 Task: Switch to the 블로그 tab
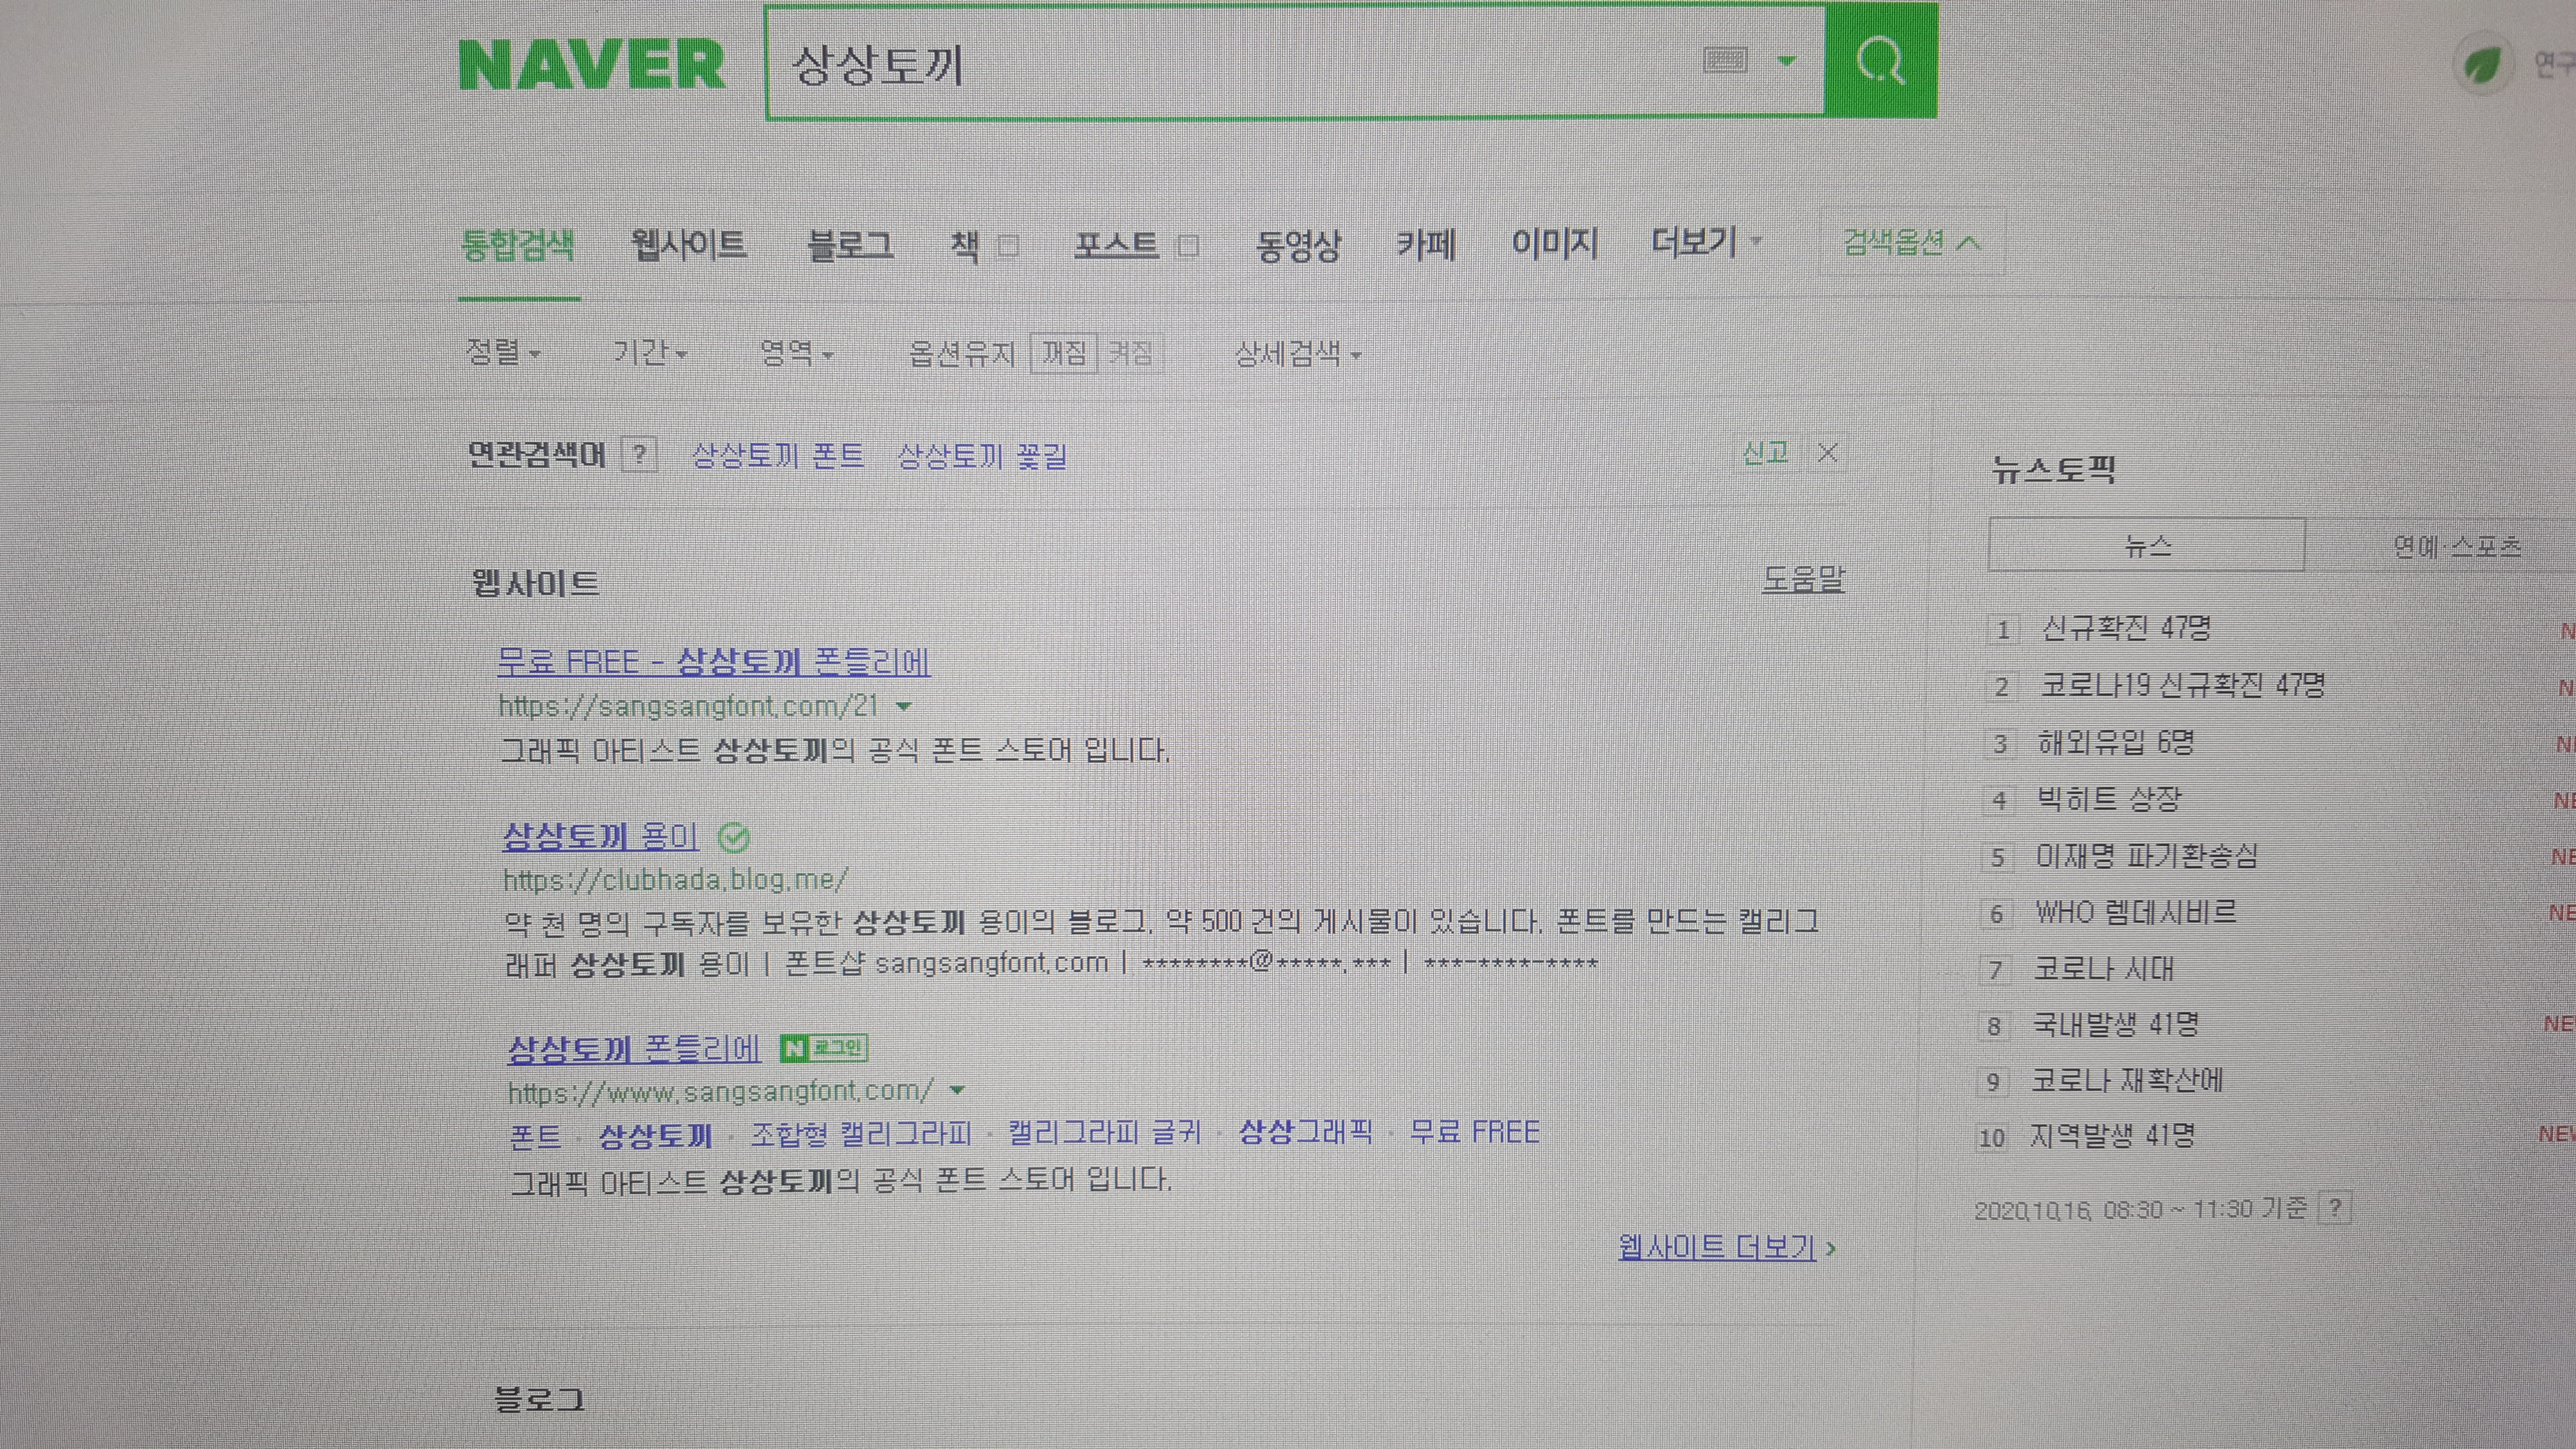point(850,245)
